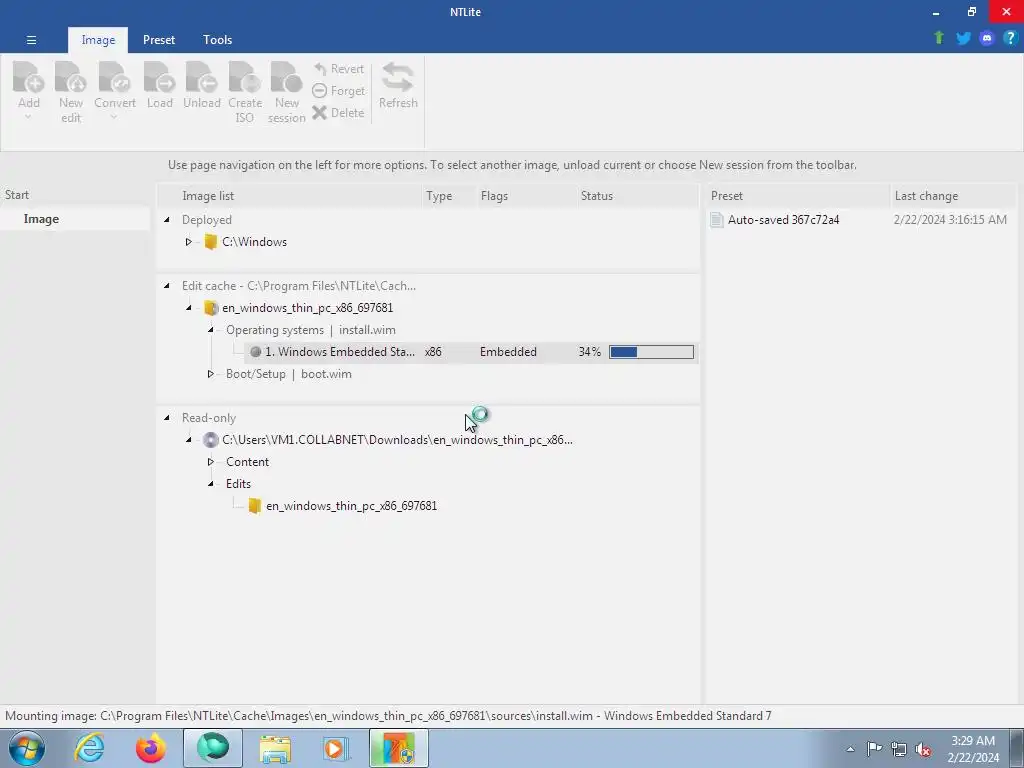Open the Help question mark icon

point(1010,38)
